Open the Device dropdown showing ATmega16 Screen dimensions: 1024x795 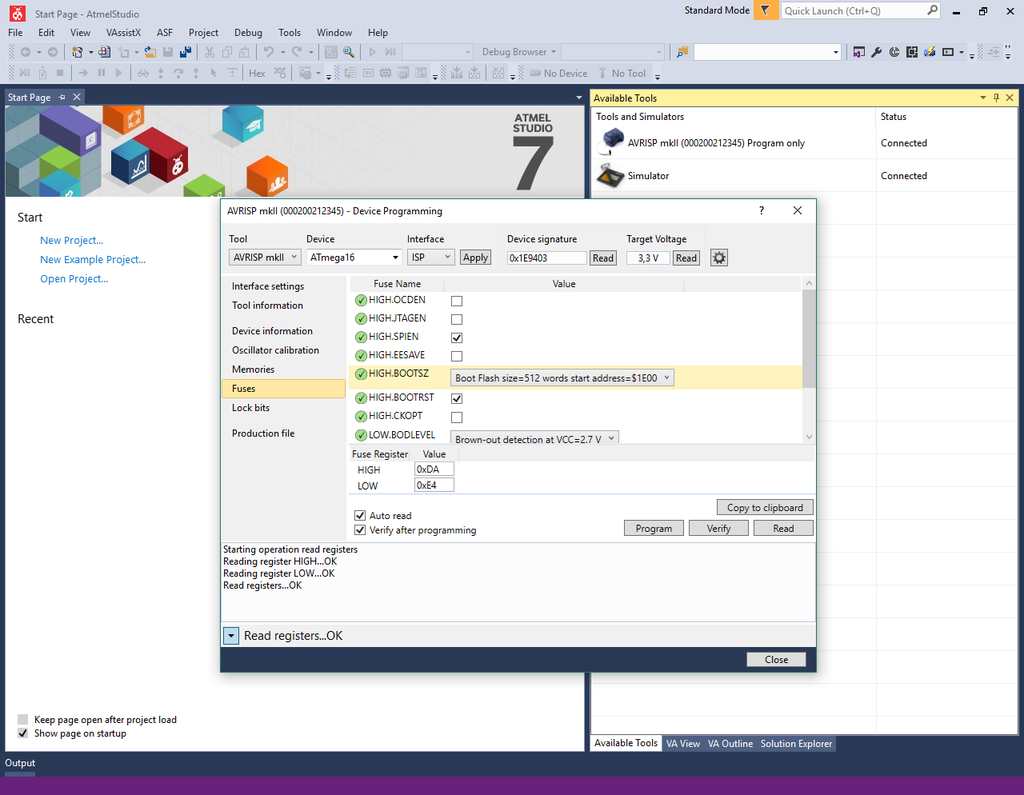tap(353, 257)
